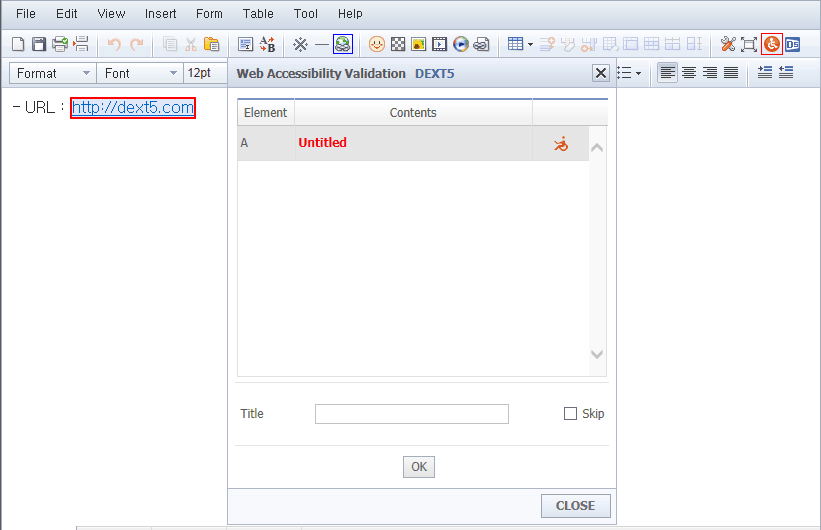This screenshot has height=530, width=821.
Task: Check the Skip checkbox
Action: 570,414
